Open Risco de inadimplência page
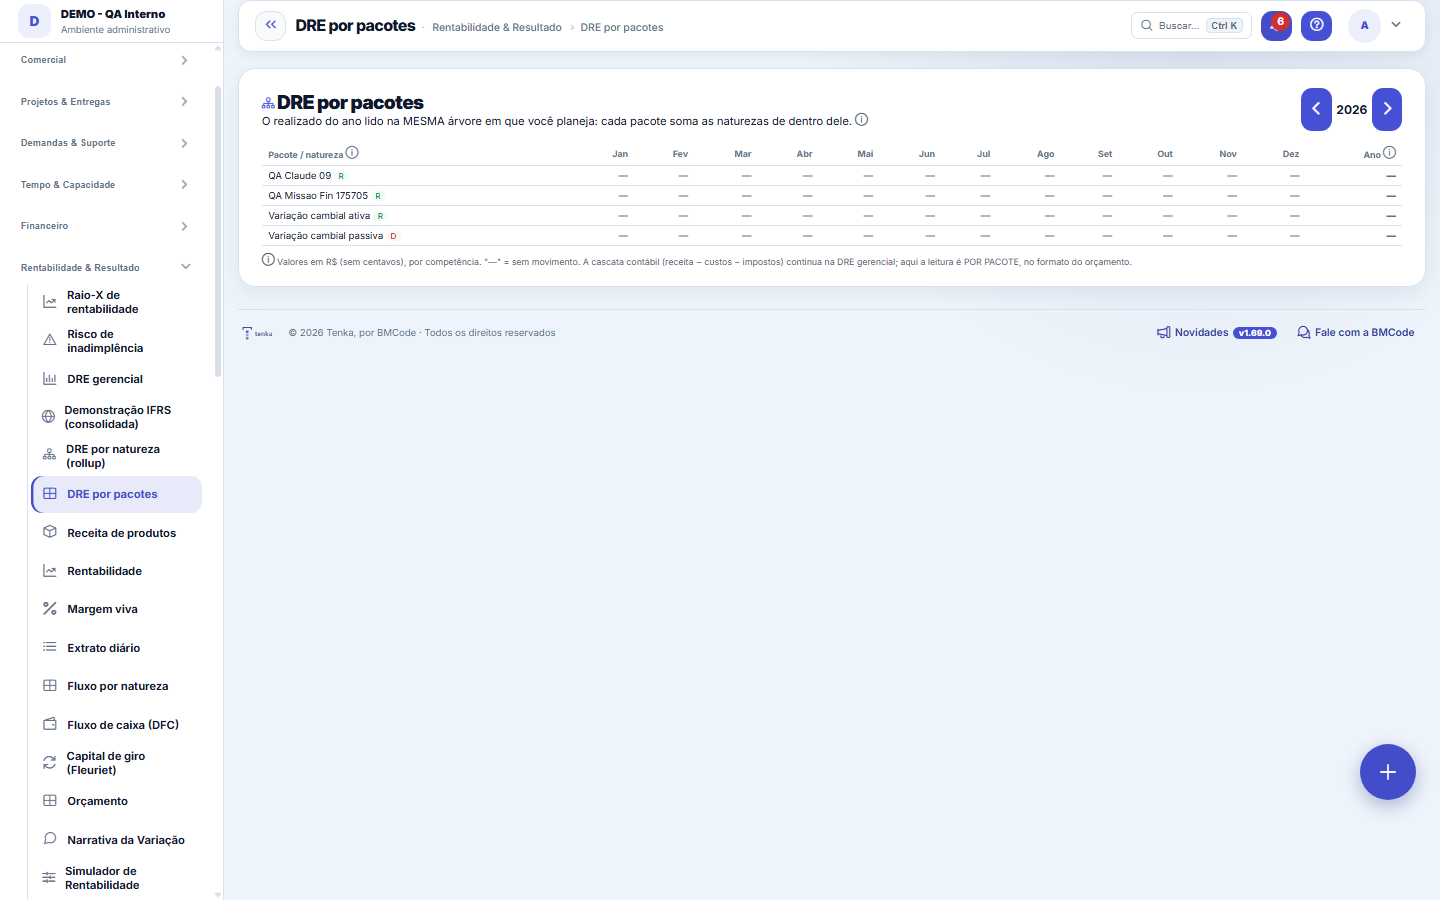The image size is (1440, 900). tap(116, 341)
